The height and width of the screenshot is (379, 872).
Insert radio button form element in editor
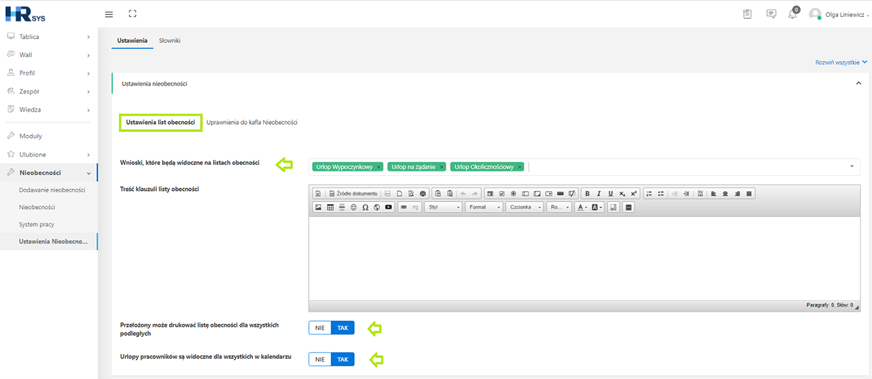pyautogui.click(x=513, y=193)
